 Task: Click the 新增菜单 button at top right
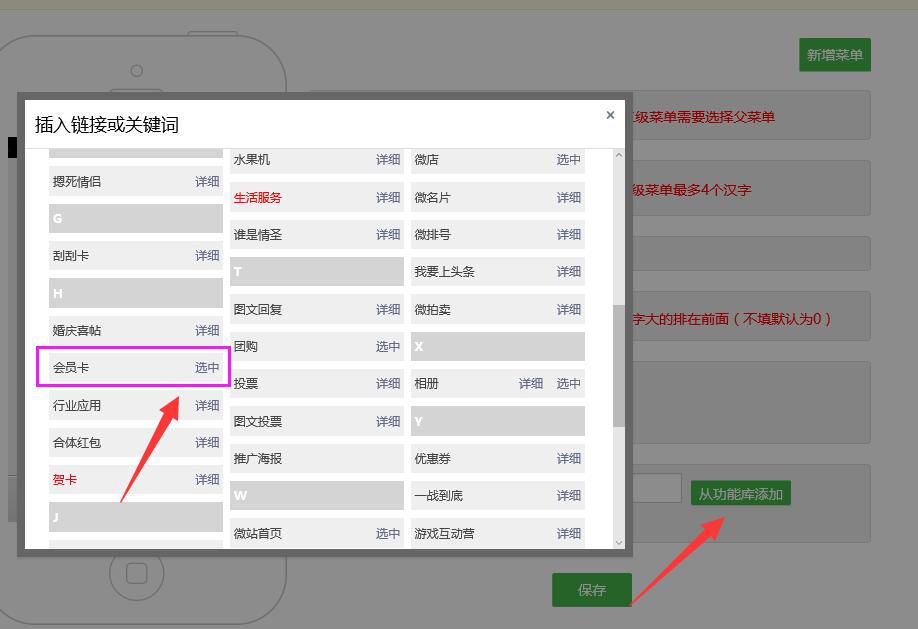click(835, 55)
